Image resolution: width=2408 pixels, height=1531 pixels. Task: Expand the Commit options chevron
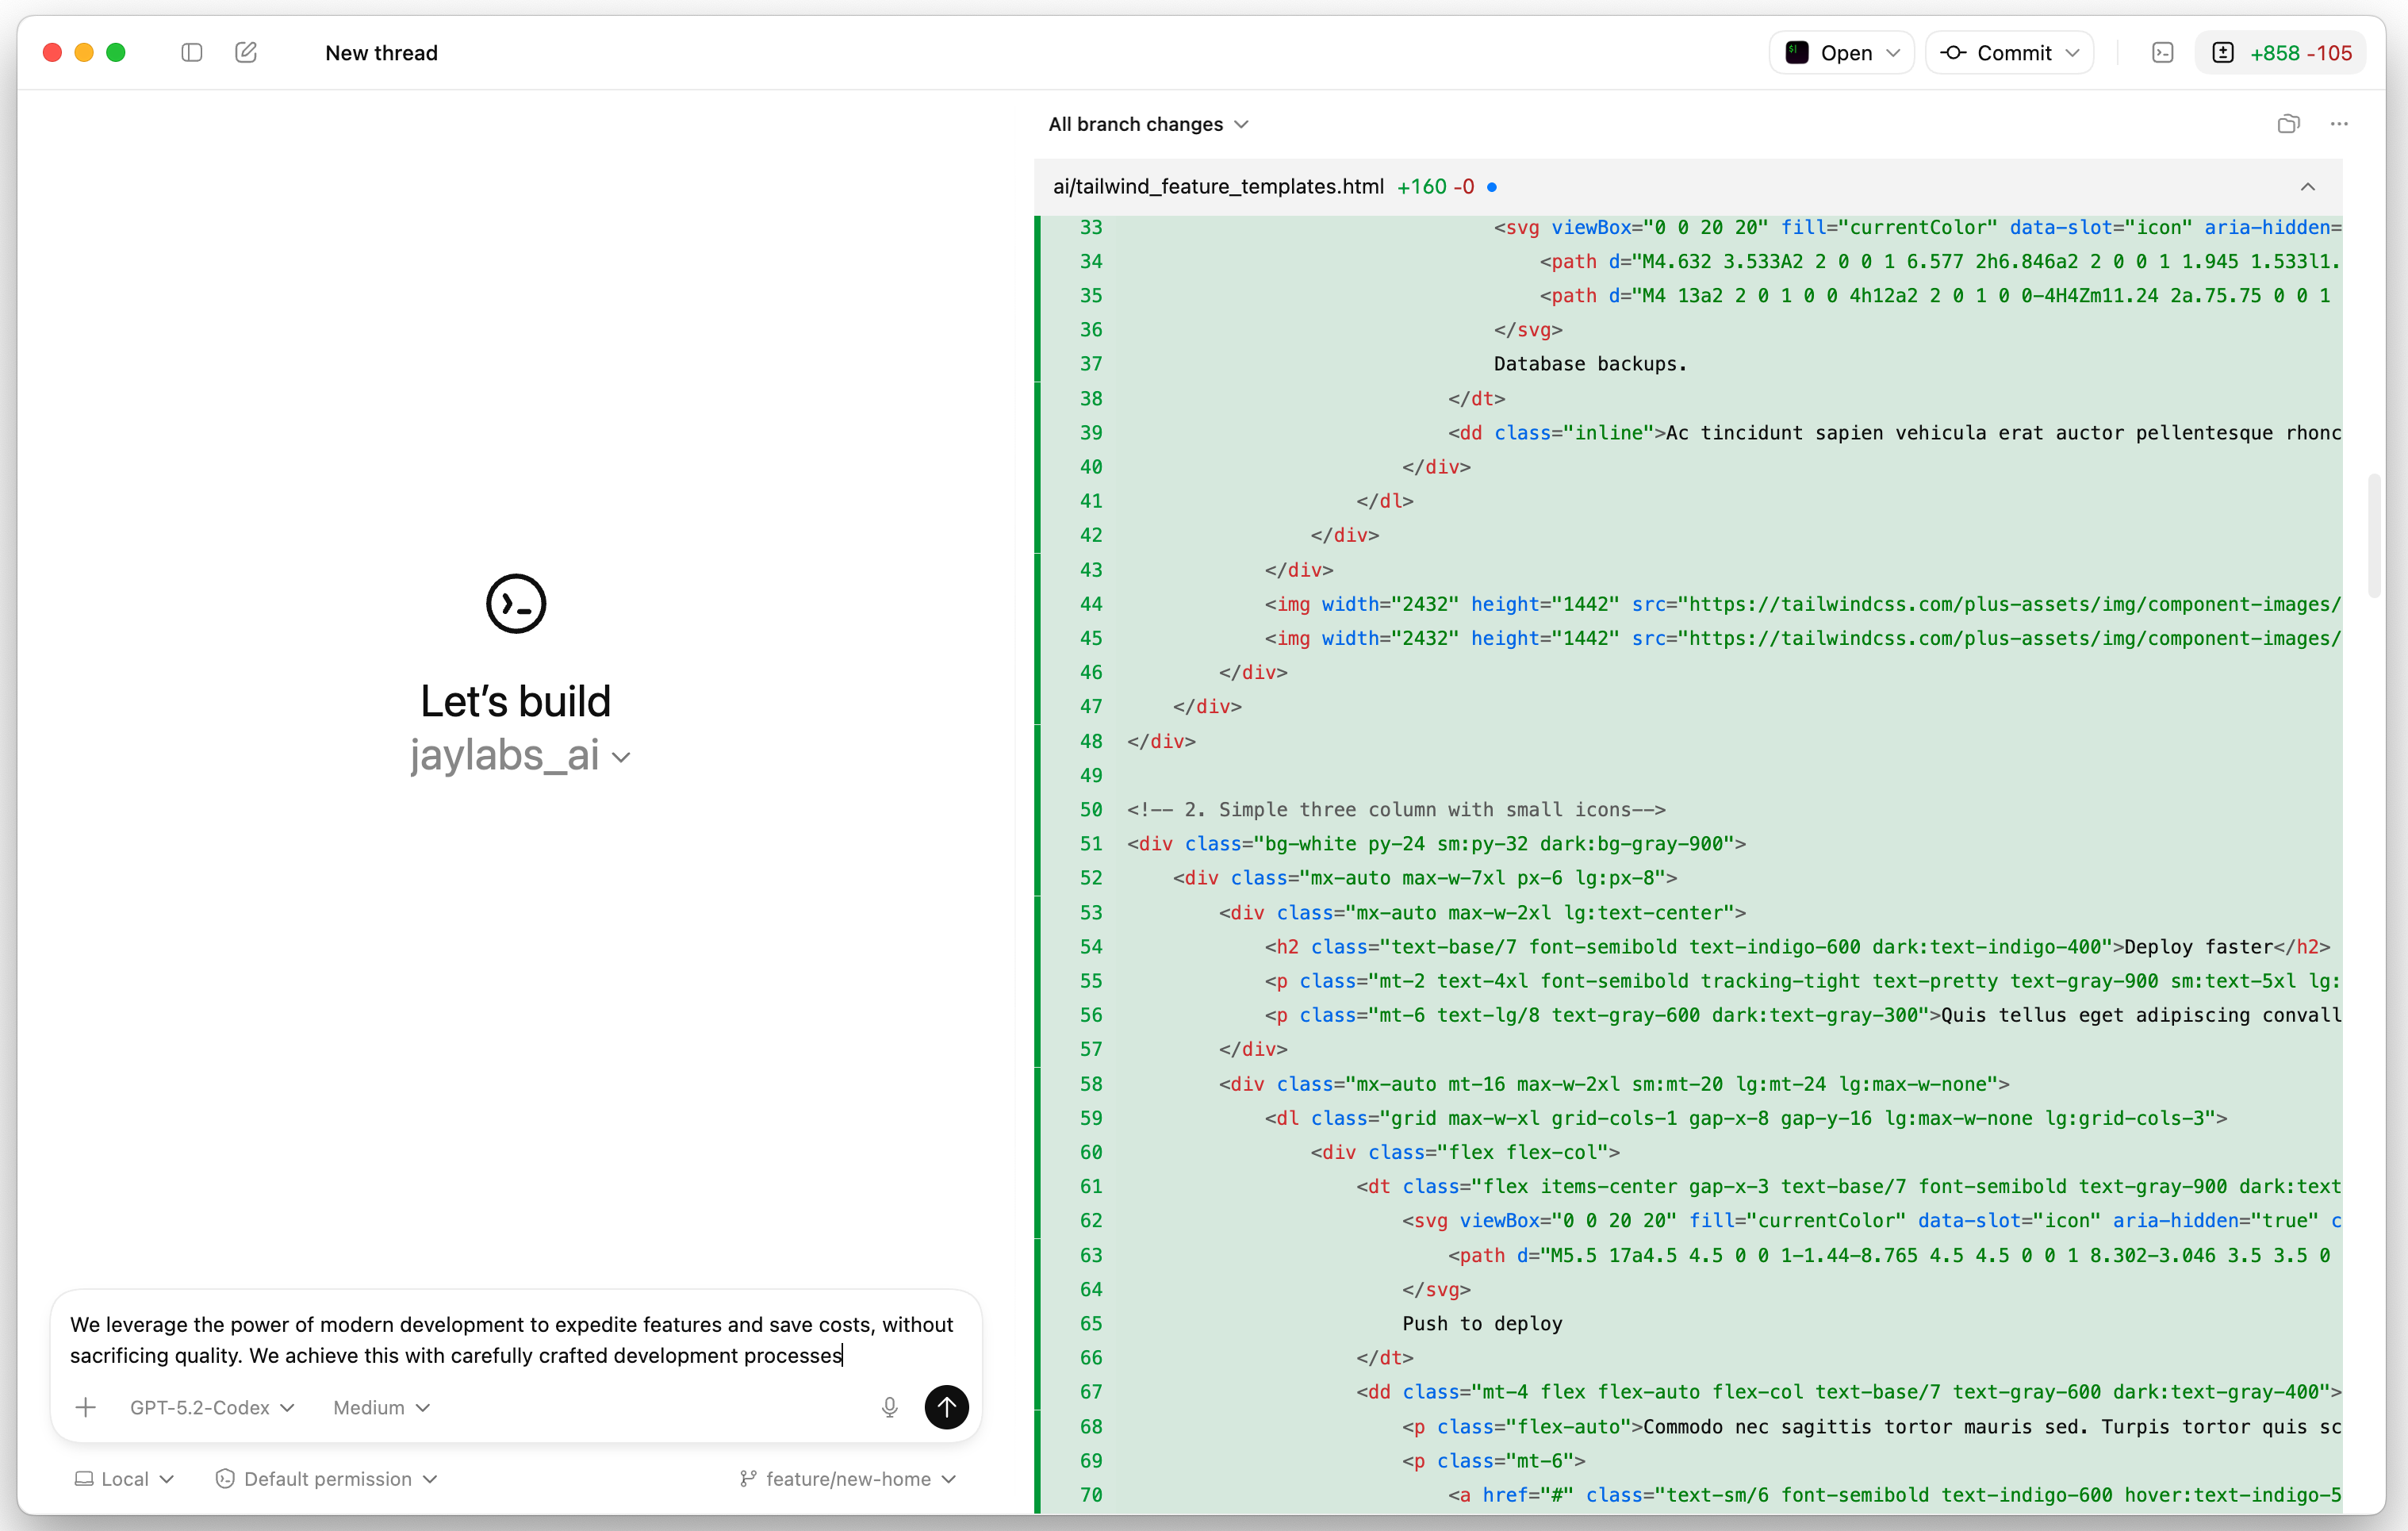click(x=2074, y=52)
